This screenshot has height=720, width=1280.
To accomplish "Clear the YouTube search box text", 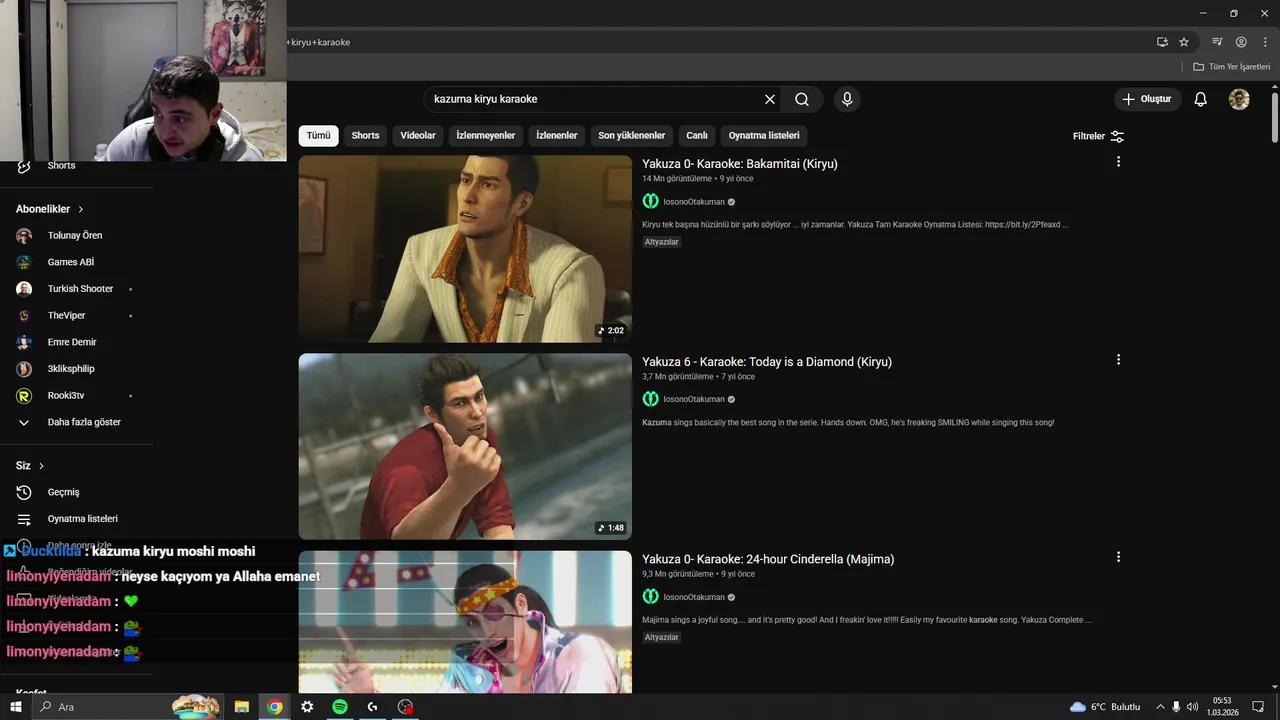I will pos(770,99).
